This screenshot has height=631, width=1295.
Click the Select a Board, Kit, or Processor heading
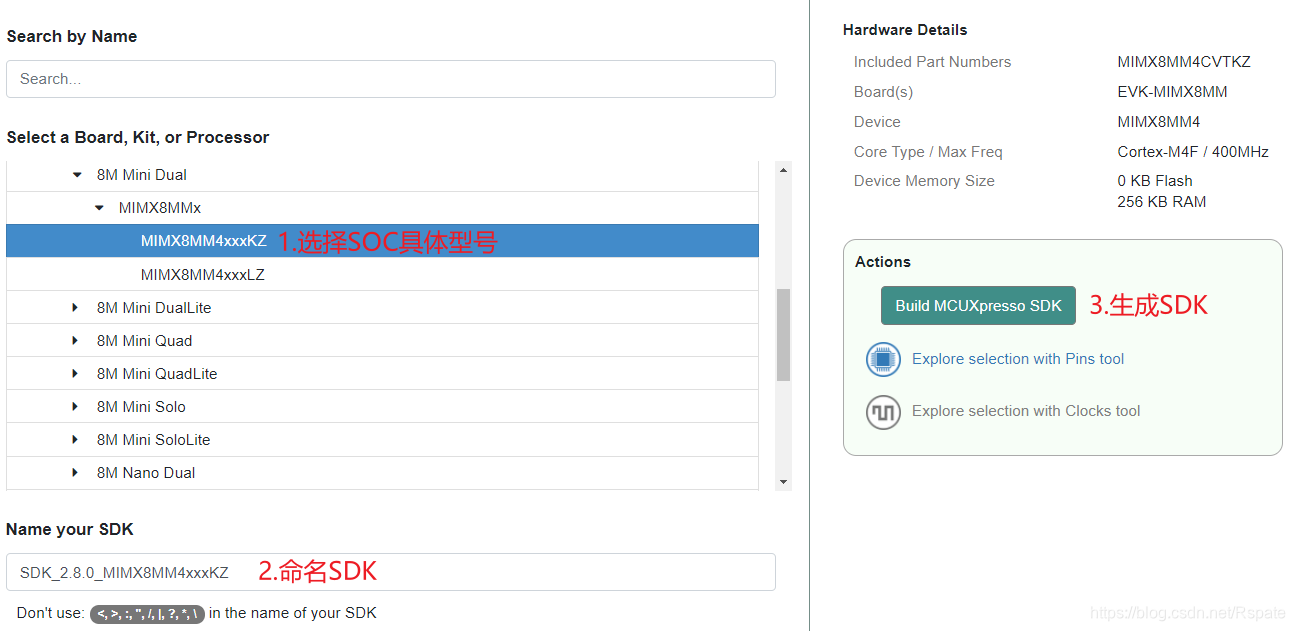(x=138, y=137)
